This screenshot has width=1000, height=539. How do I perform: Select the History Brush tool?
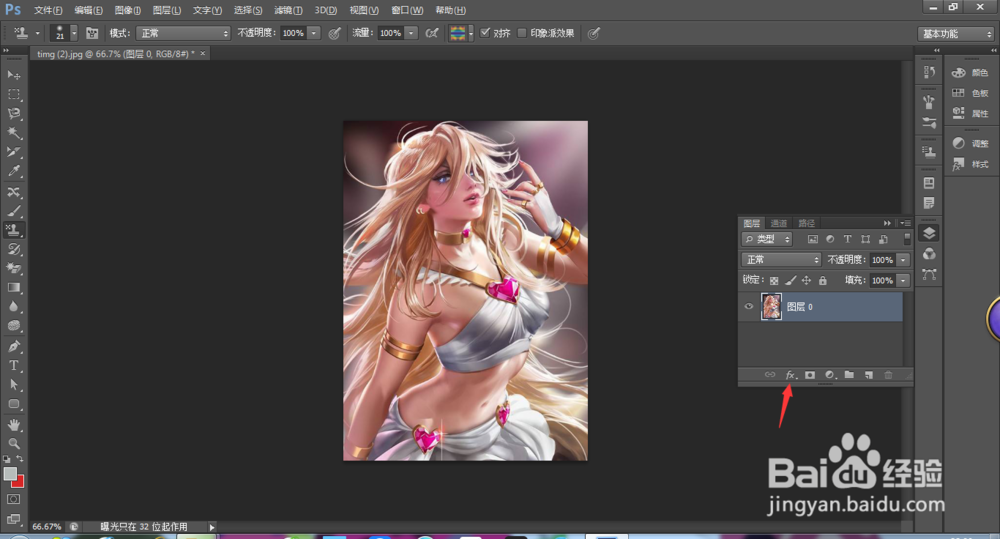(x=13, y=249)
